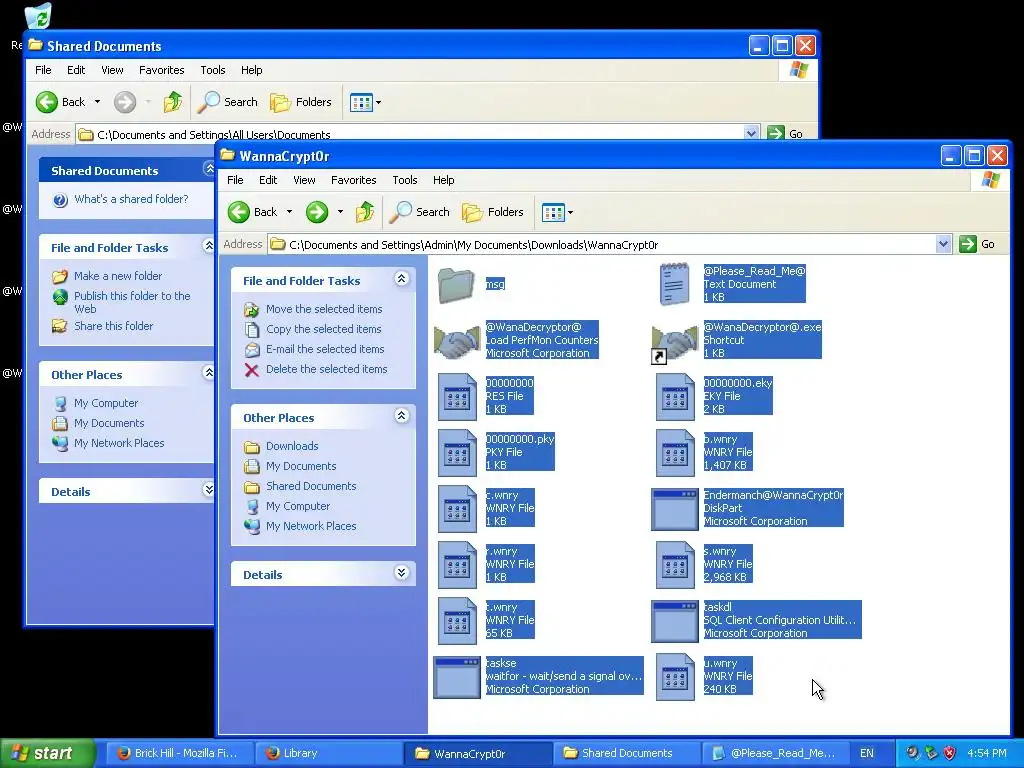The width and height of the screenshot is (1024, 768).
Task: Click the red security shield tray icon
Action: coord(949,754)
